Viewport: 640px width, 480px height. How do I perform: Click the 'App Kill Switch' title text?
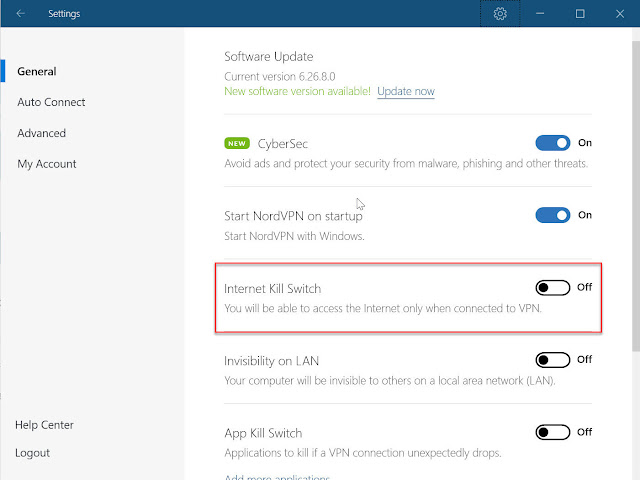(x=263, y=433)
